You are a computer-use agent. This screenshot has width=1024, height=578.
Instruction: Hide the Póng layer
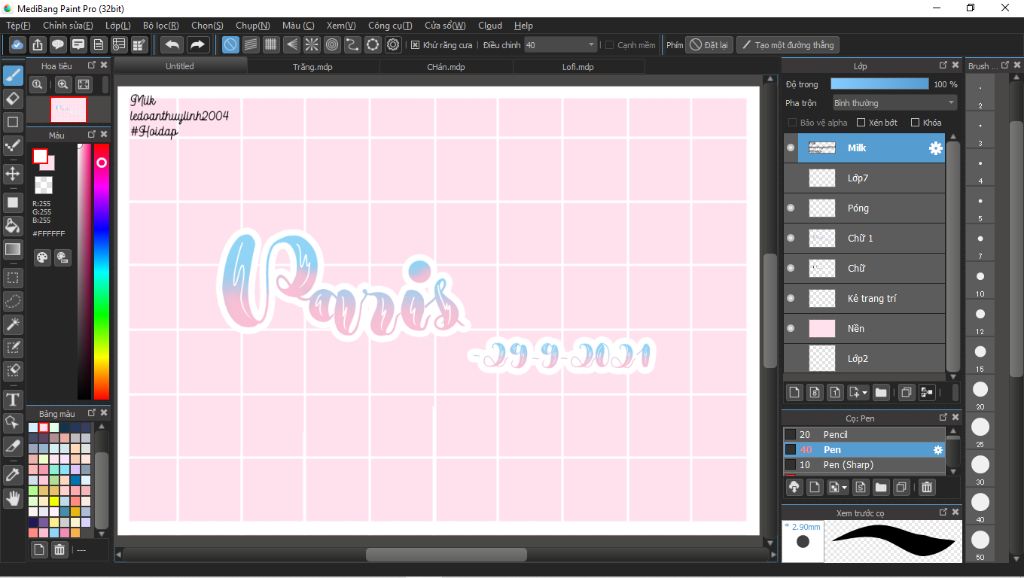coord(791,208)
